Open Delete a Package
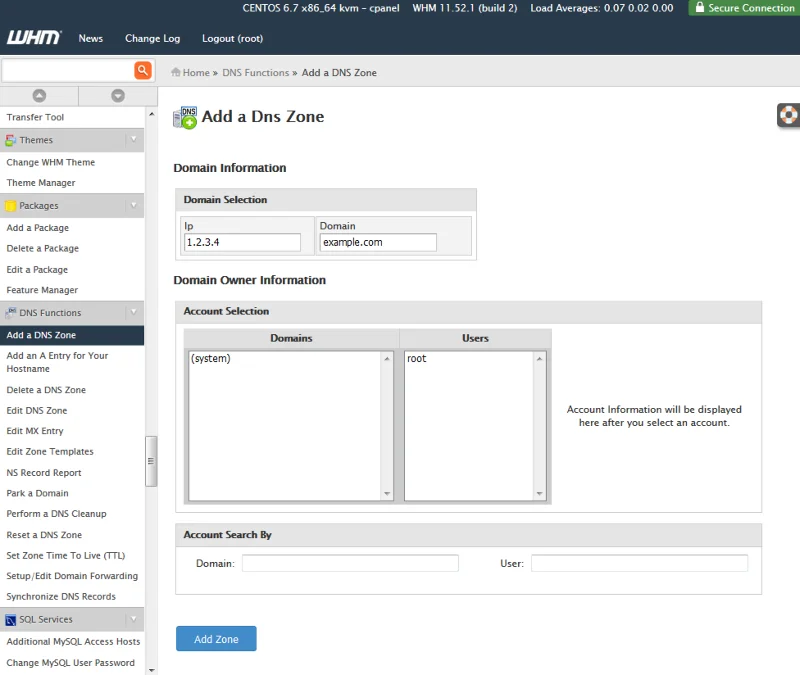This screenshot has width=800, height=675. point(42,248)
